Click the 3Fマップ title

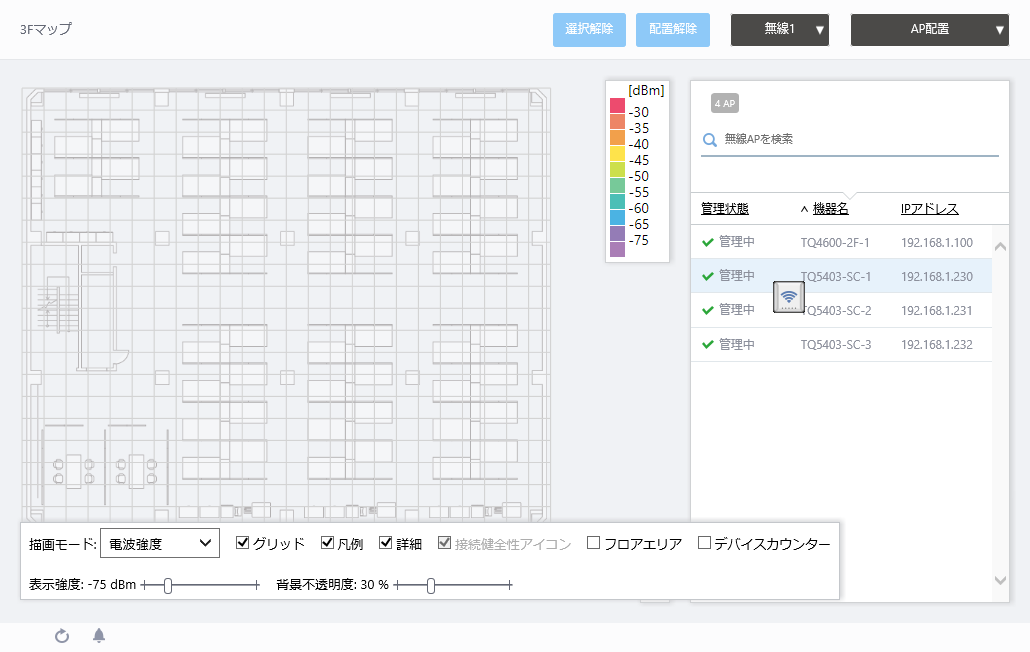pos(45,30)
